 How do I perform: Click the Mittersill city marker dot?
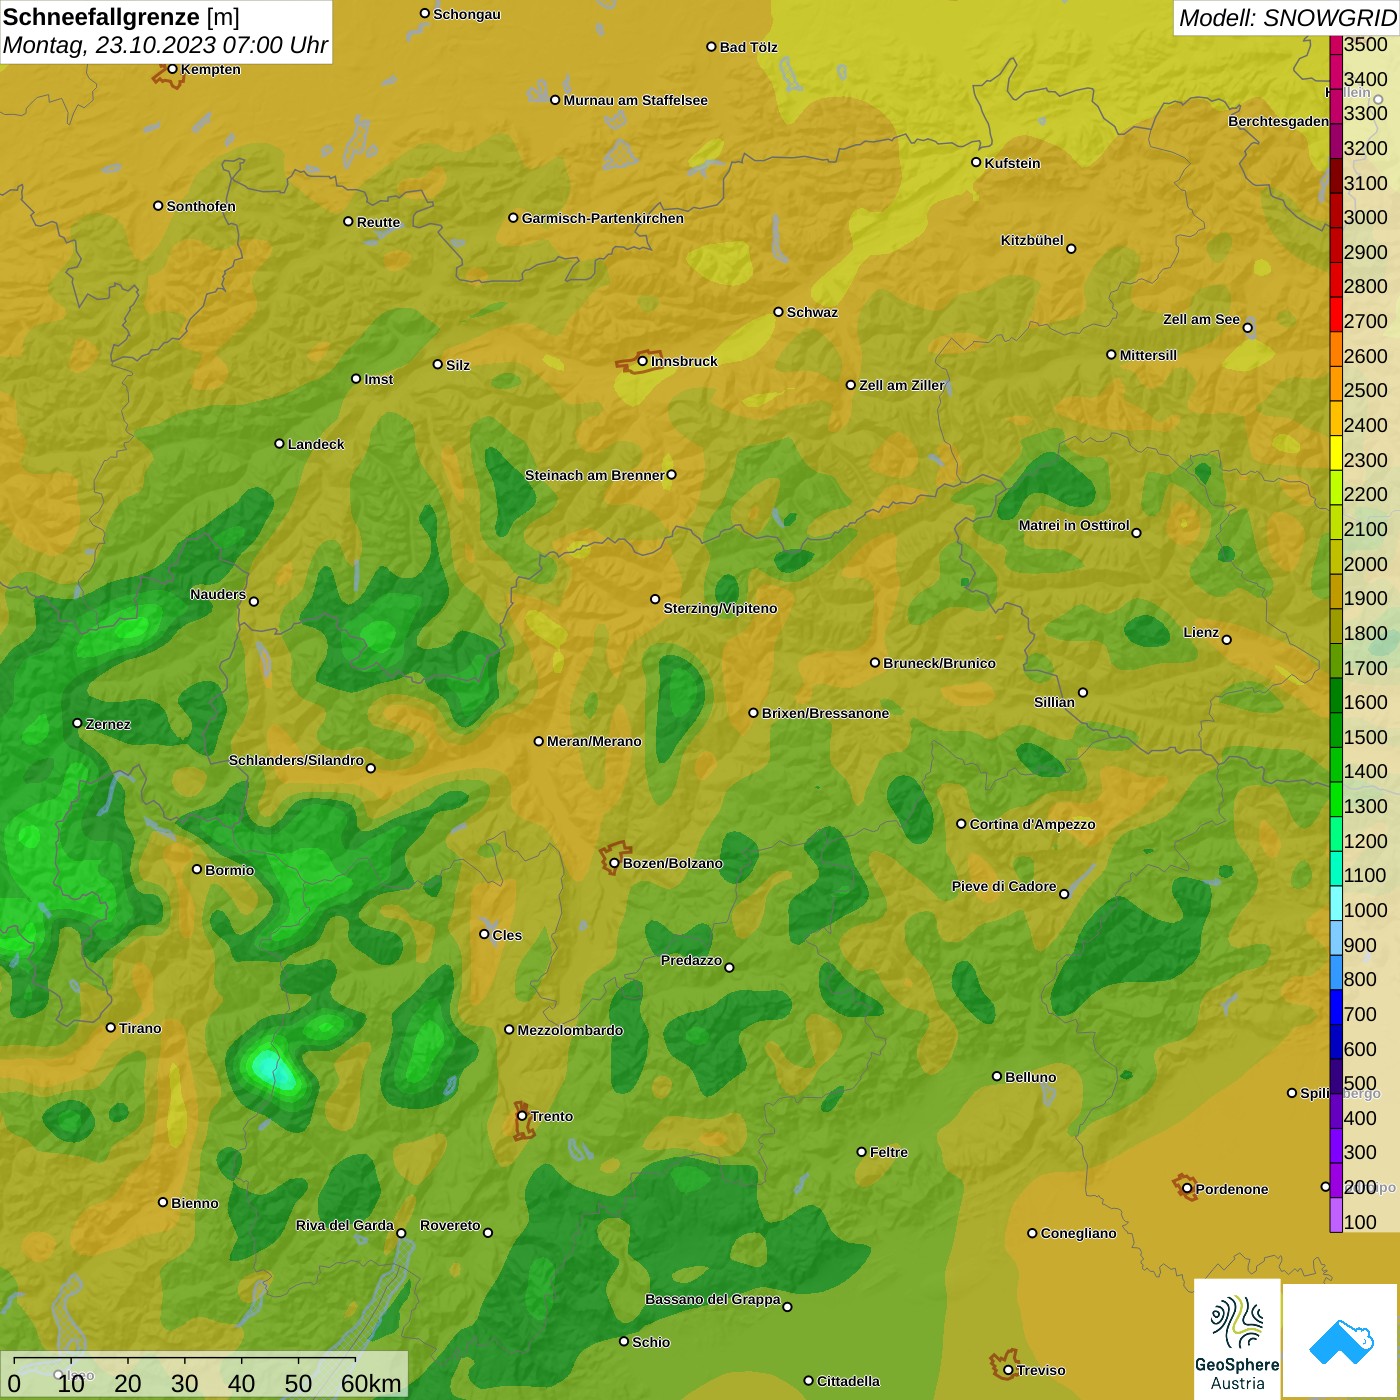pos(1111,354)
